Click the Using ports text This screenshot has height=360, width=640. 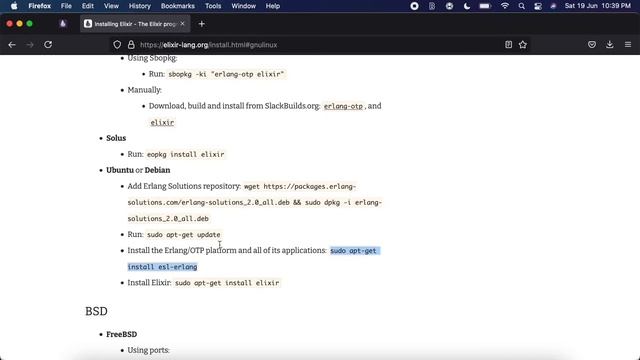pyautogui.click(x=148, y=350)
